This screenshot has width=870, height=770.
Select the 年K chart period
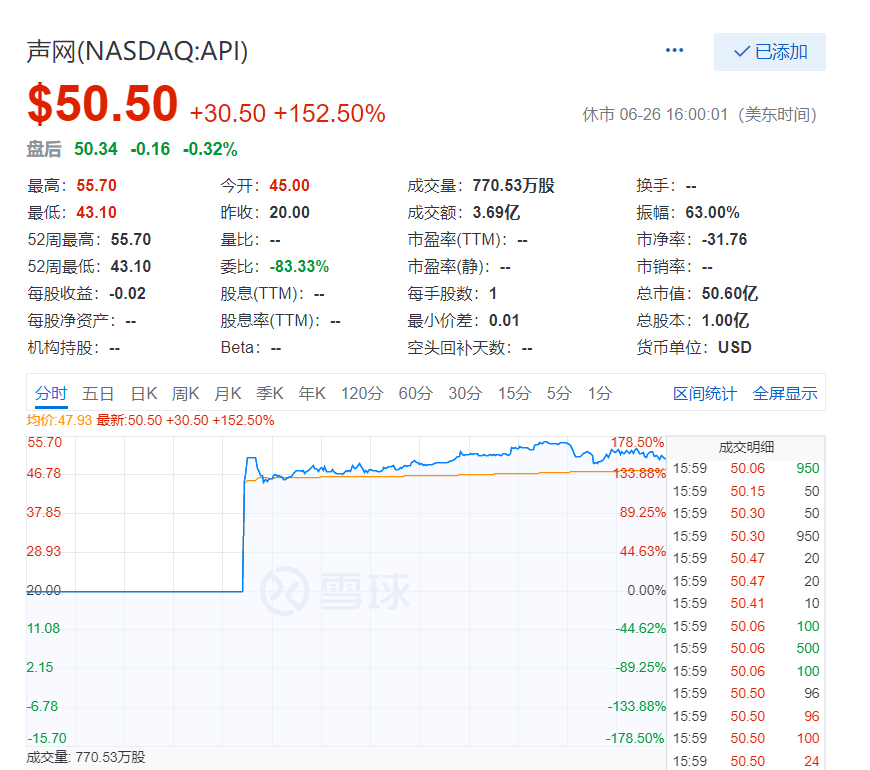pos(312,394)
